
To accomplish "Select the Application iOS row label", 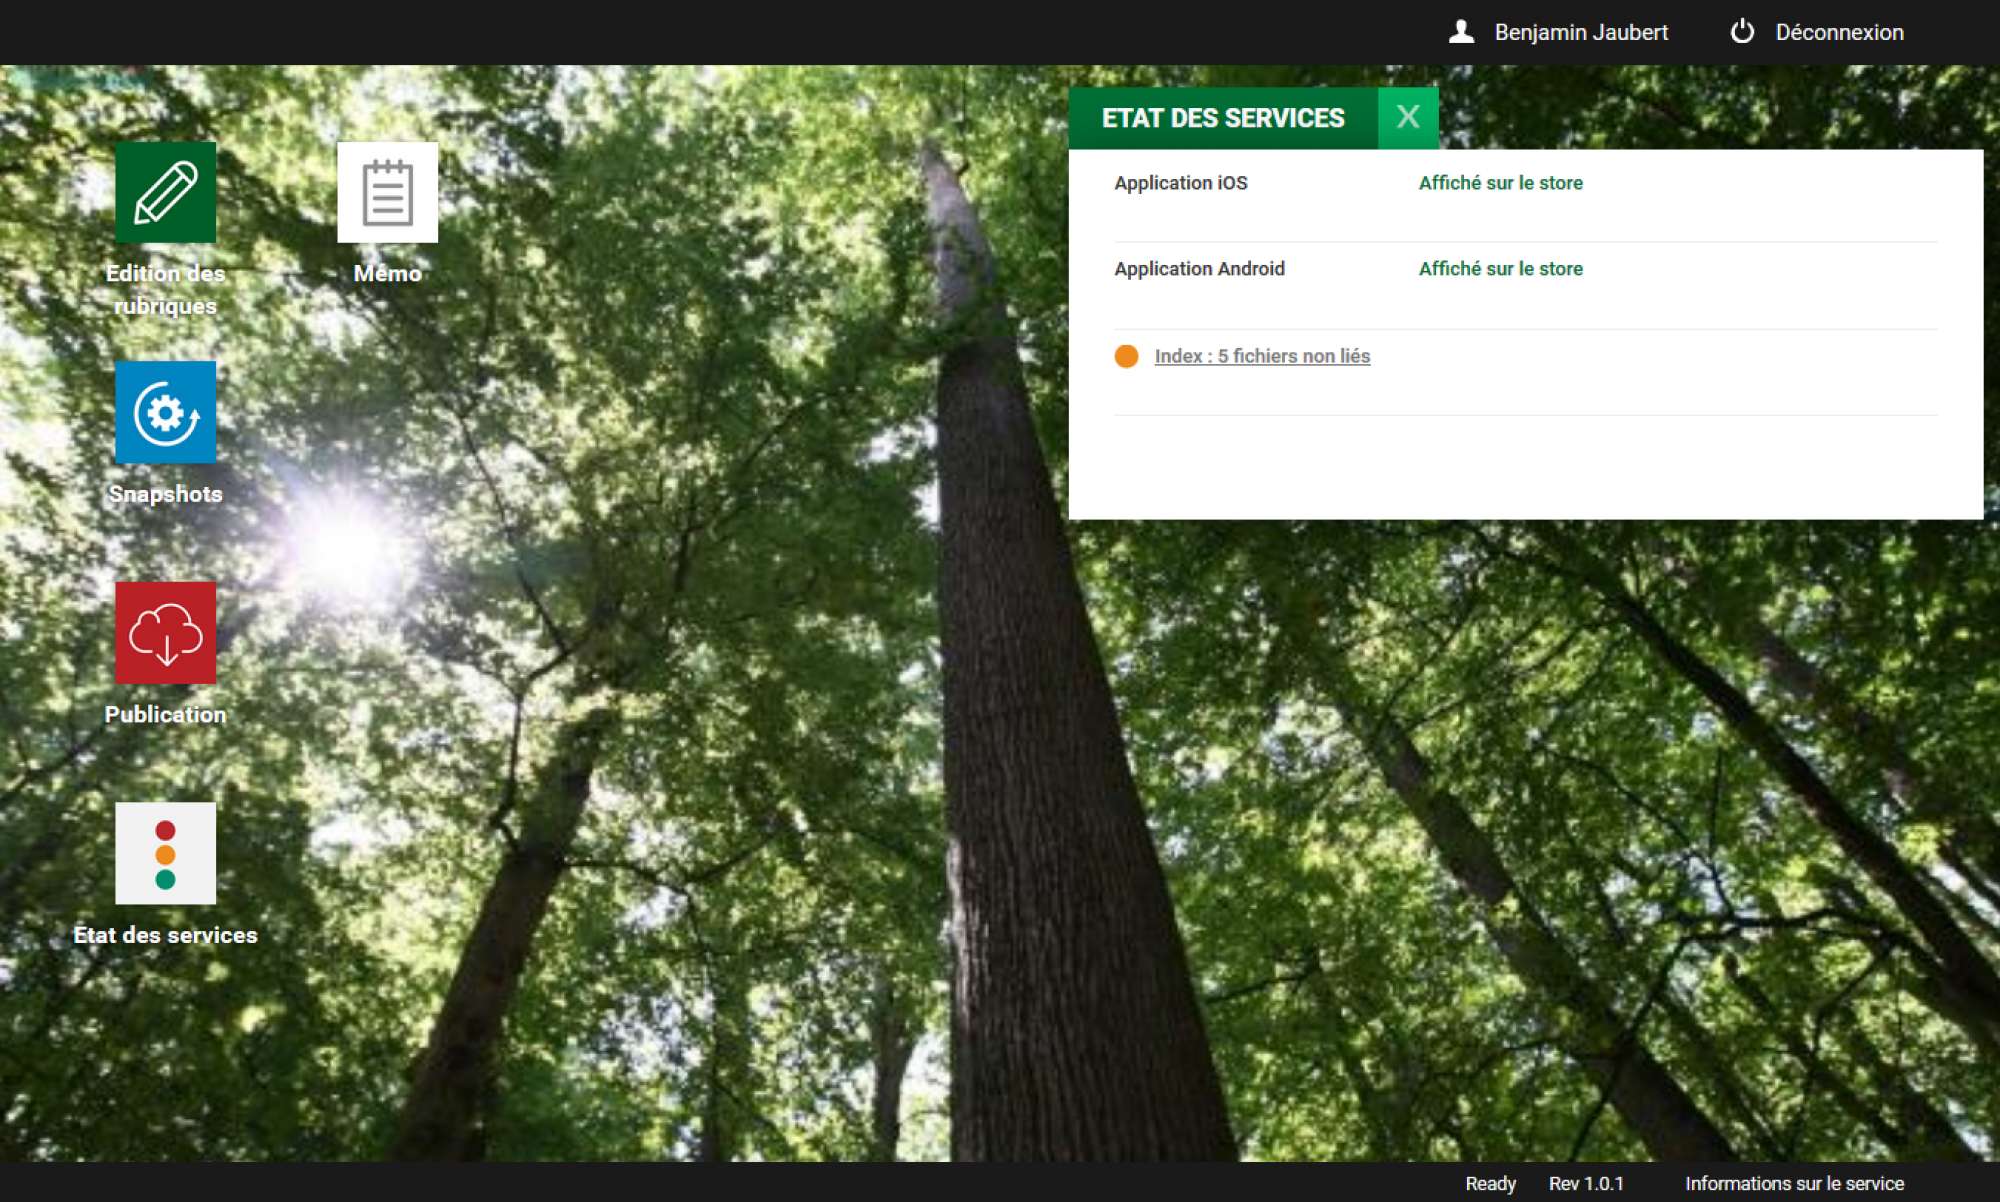I will [1181, 183].
